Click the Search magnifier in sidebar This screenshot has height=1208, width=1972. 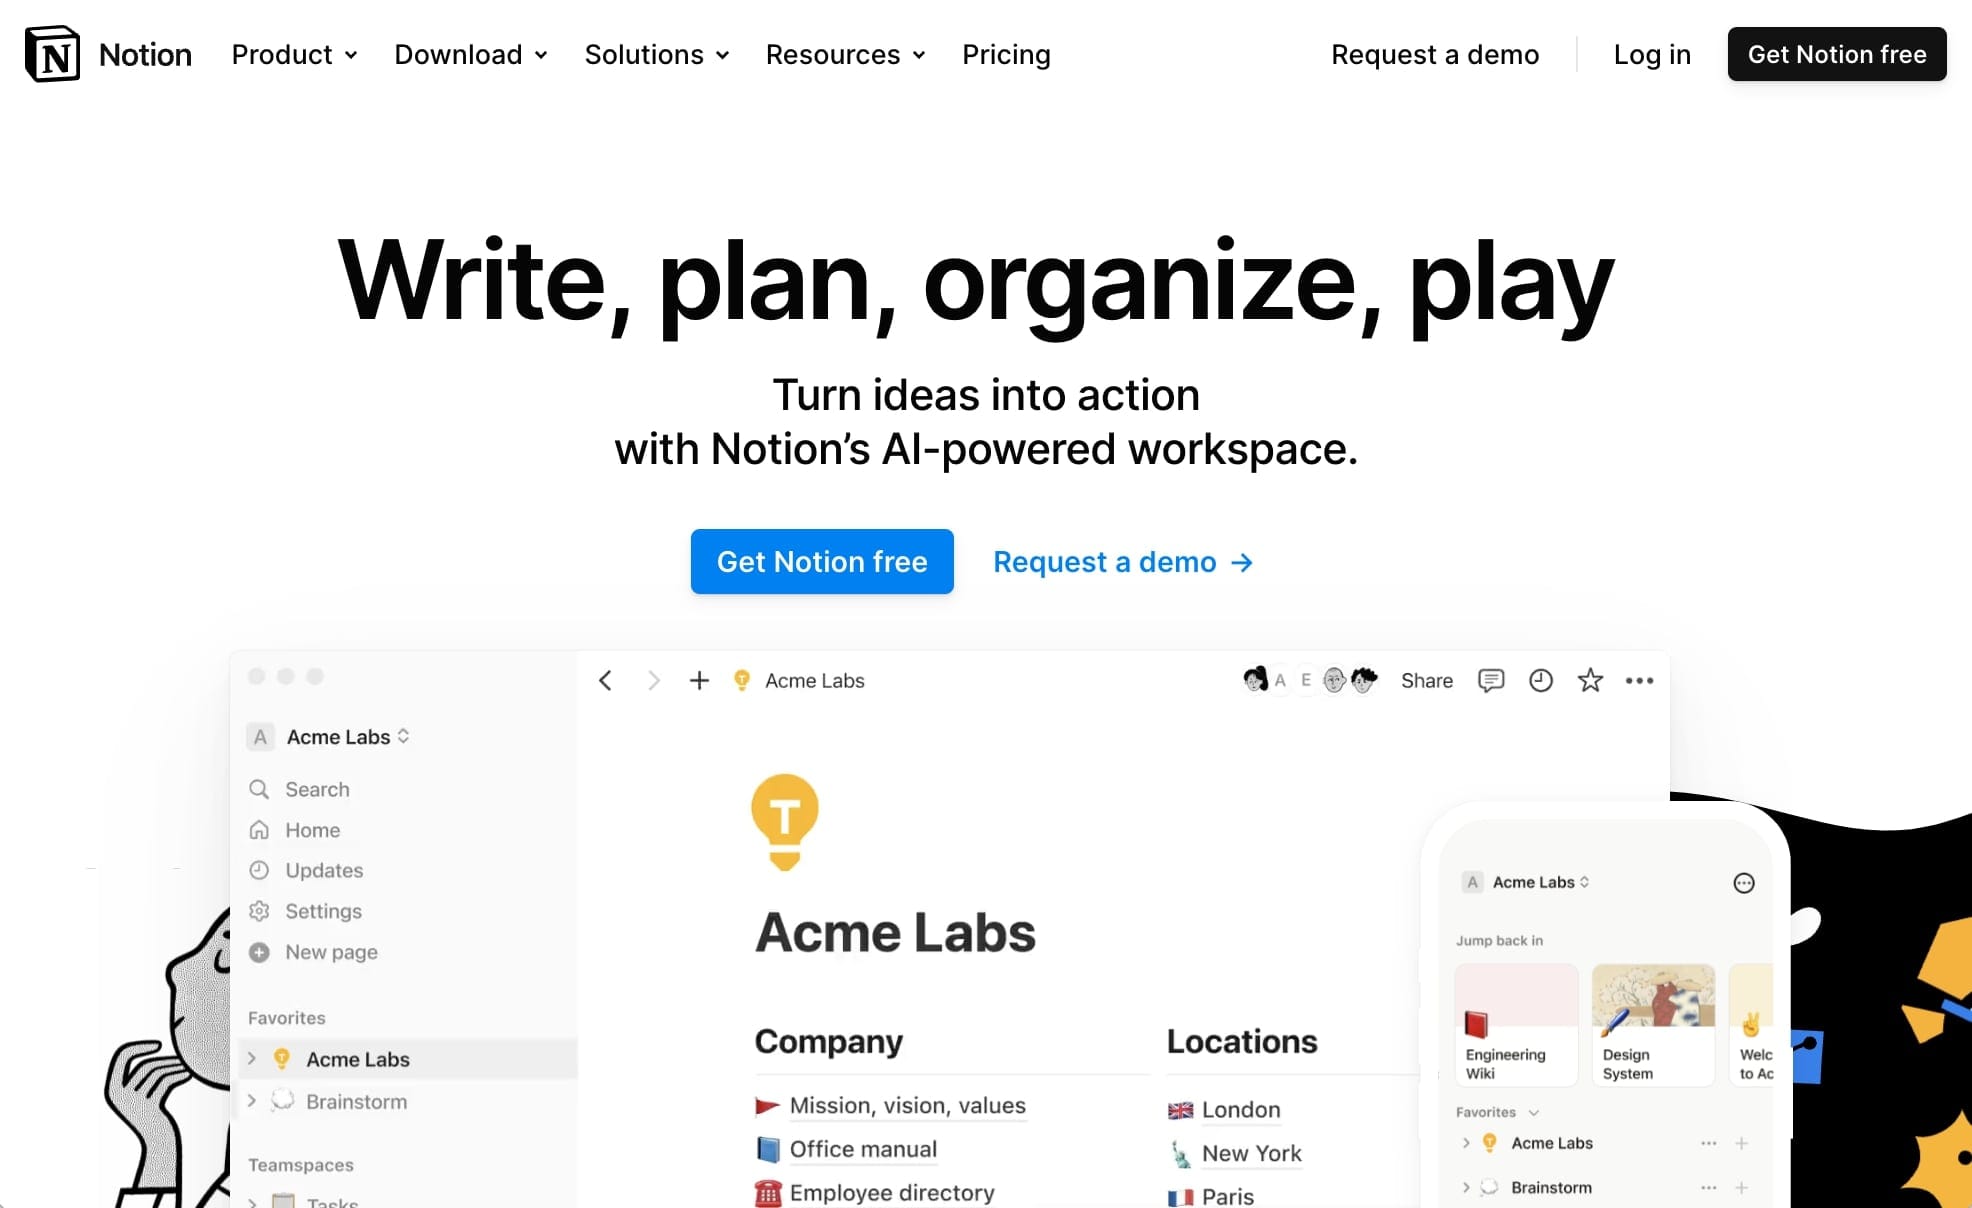point(259,789)
